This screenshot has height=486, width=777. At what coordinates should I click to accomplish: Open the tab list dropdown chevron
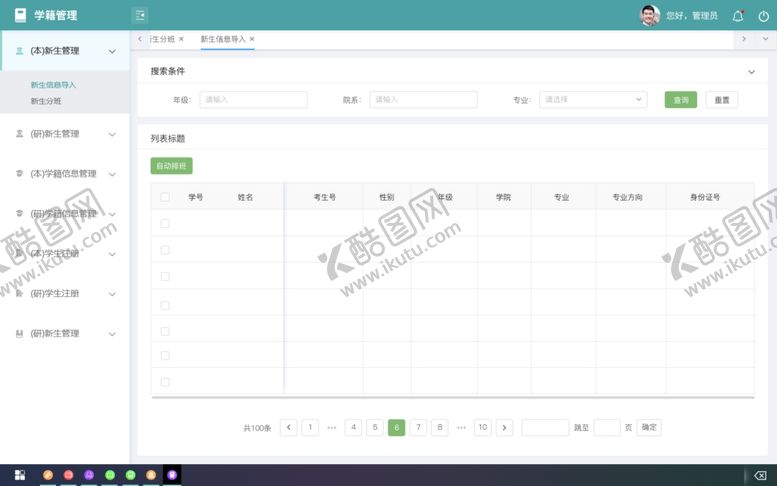click(x=765, y=39)
